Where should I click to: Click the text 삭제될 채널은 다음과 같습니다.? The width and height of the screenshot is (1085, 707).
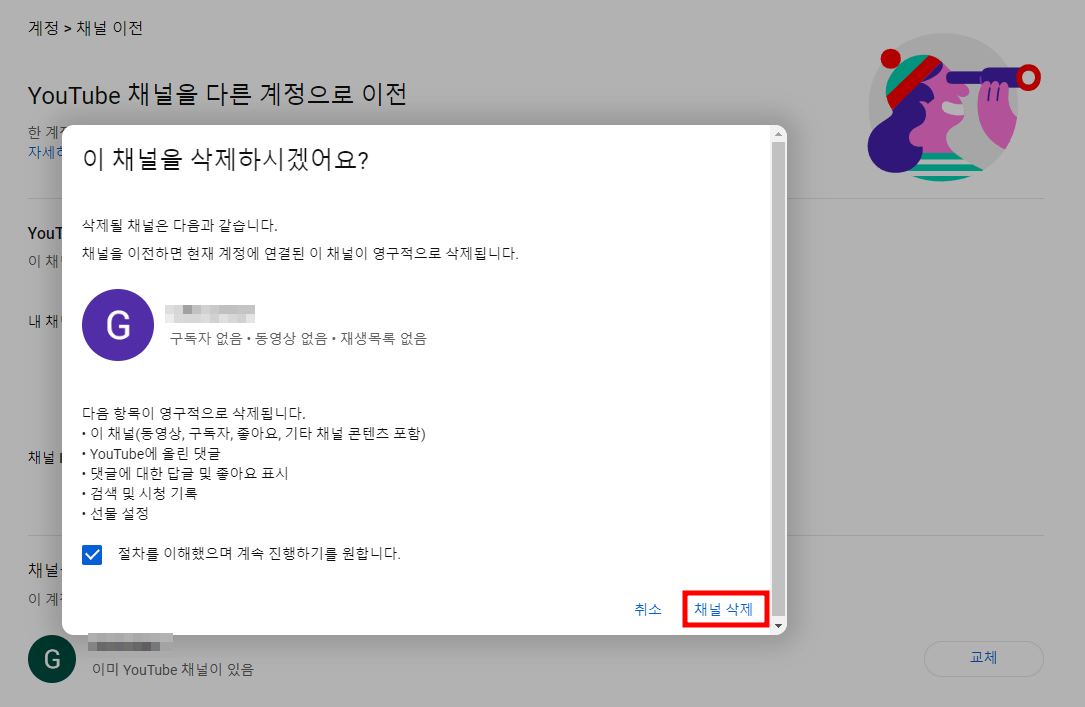click(180, 226)
